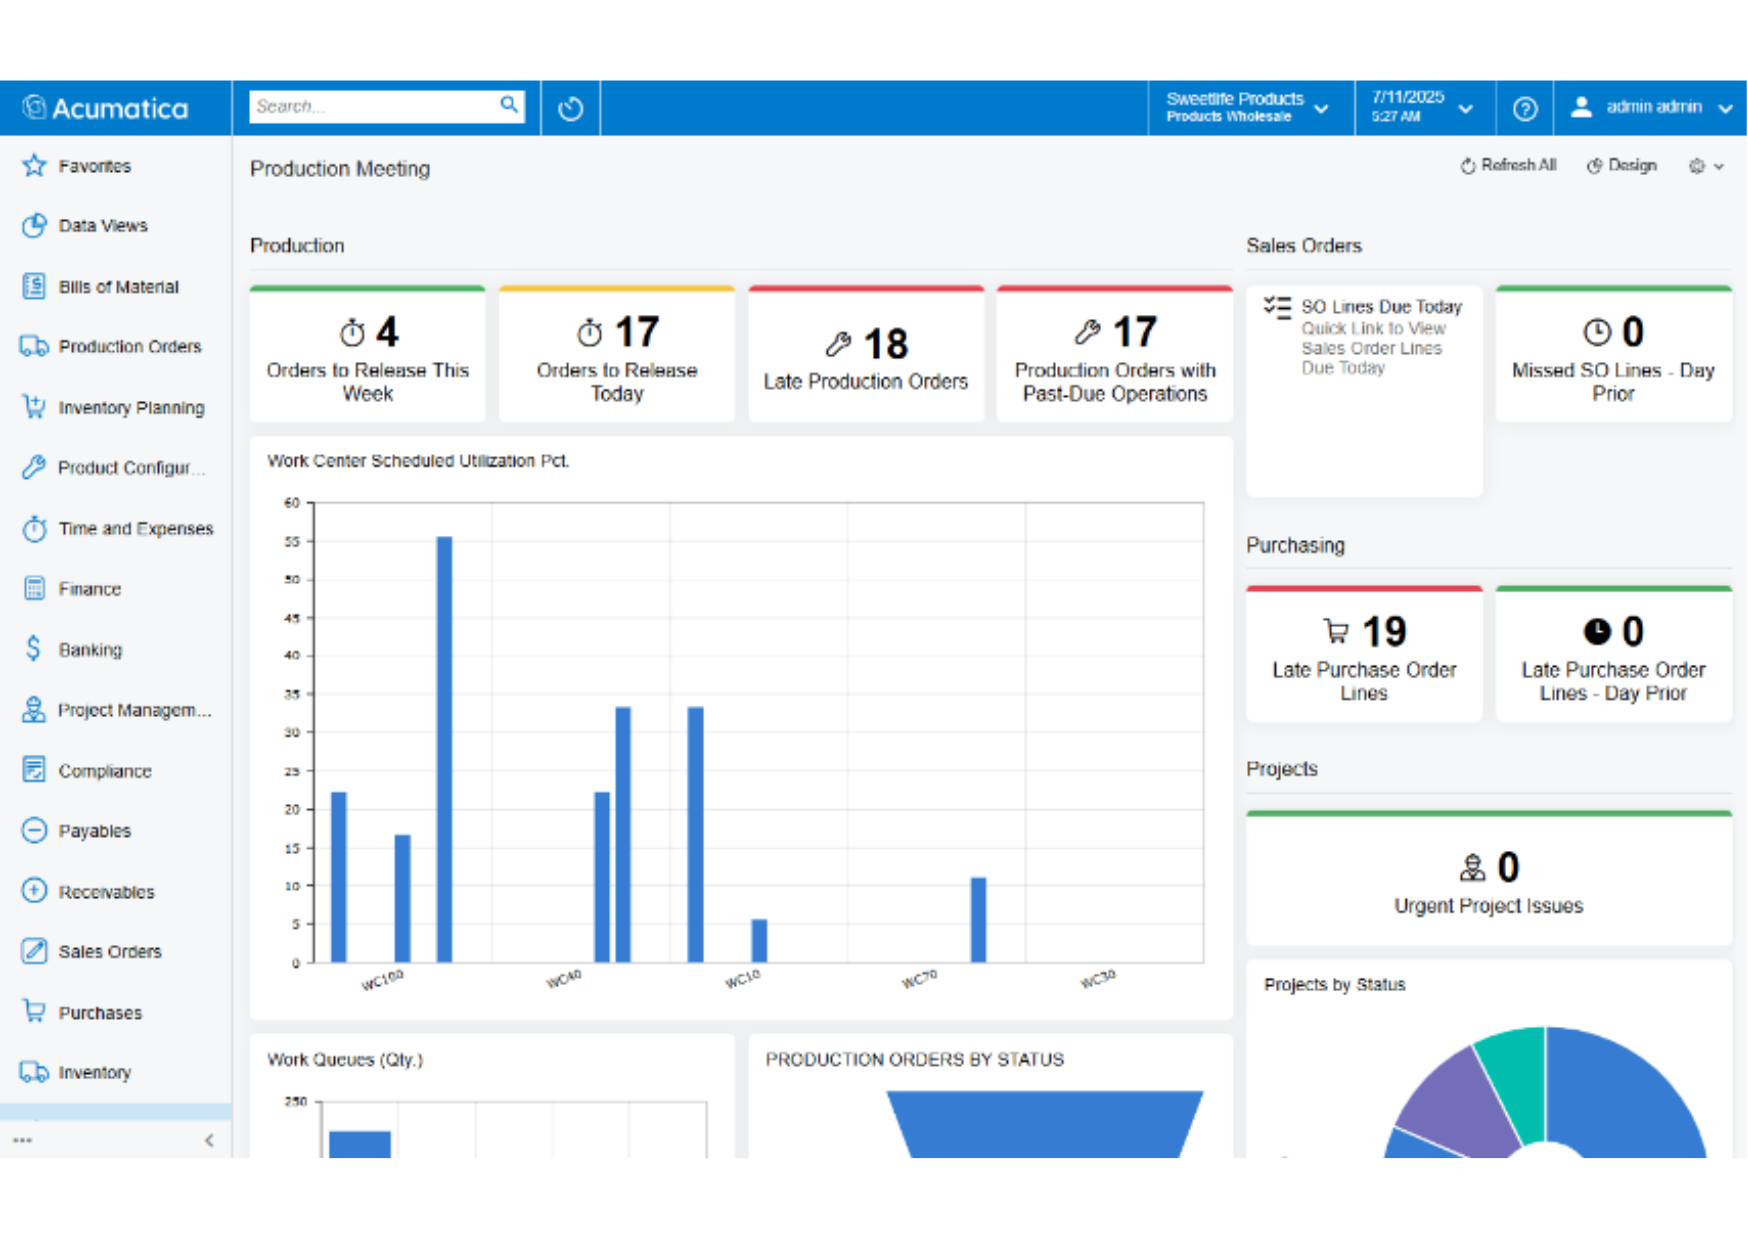1748x1240 pixels.
Task: Click the search magnifier icon
Action: (x=509, y=105)
